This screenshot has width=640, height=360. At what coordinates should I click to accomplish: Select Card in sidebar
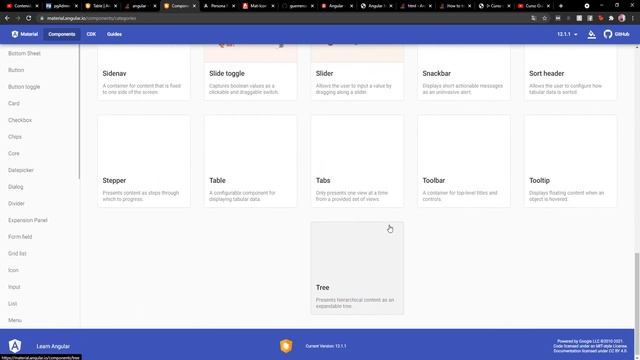coord(14,104)
